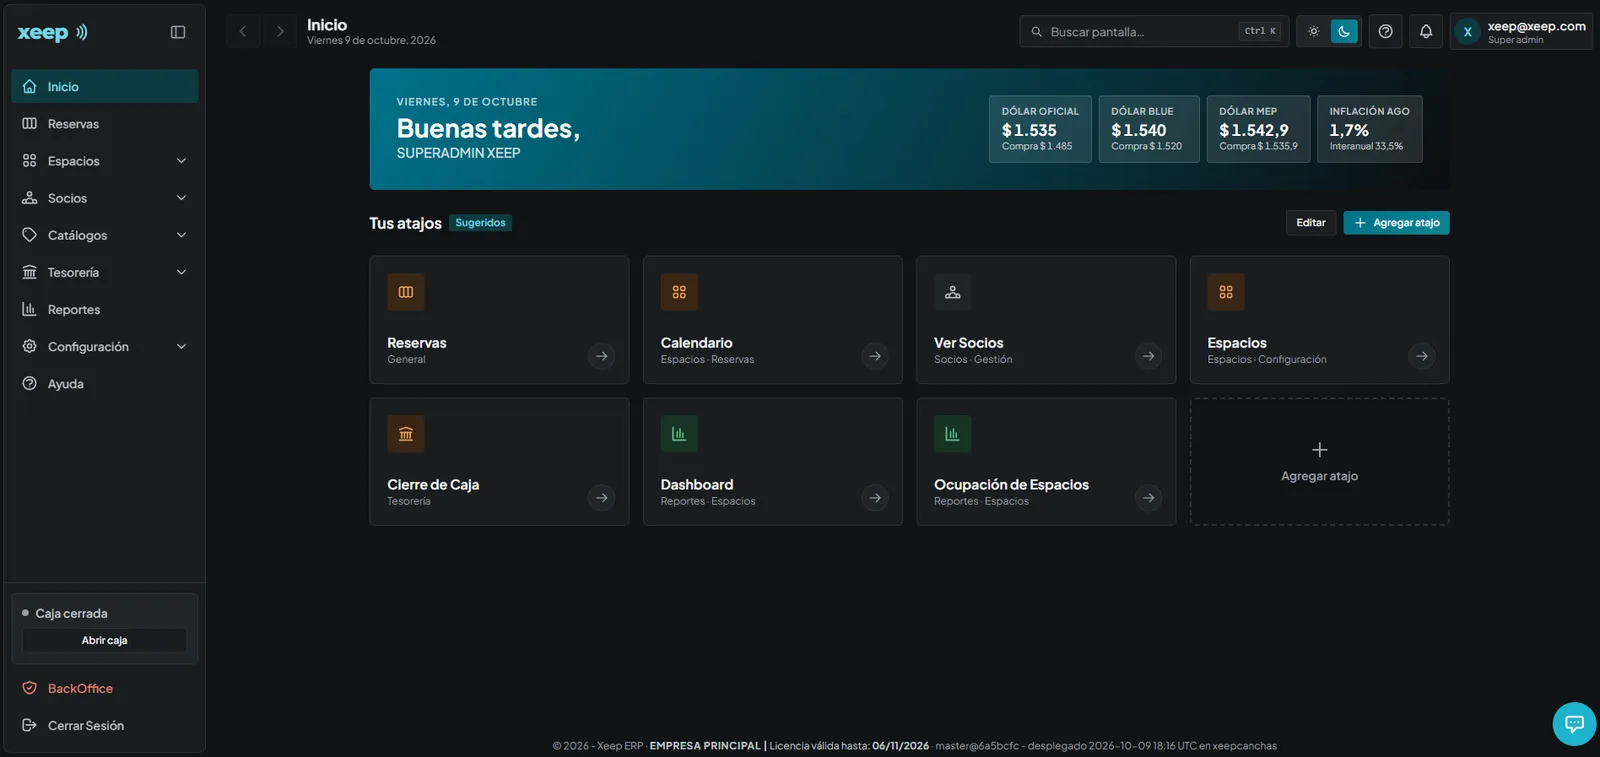Collapse the sidebar panel icon
Screen dimensions: 1600x757
coord(178,32)
